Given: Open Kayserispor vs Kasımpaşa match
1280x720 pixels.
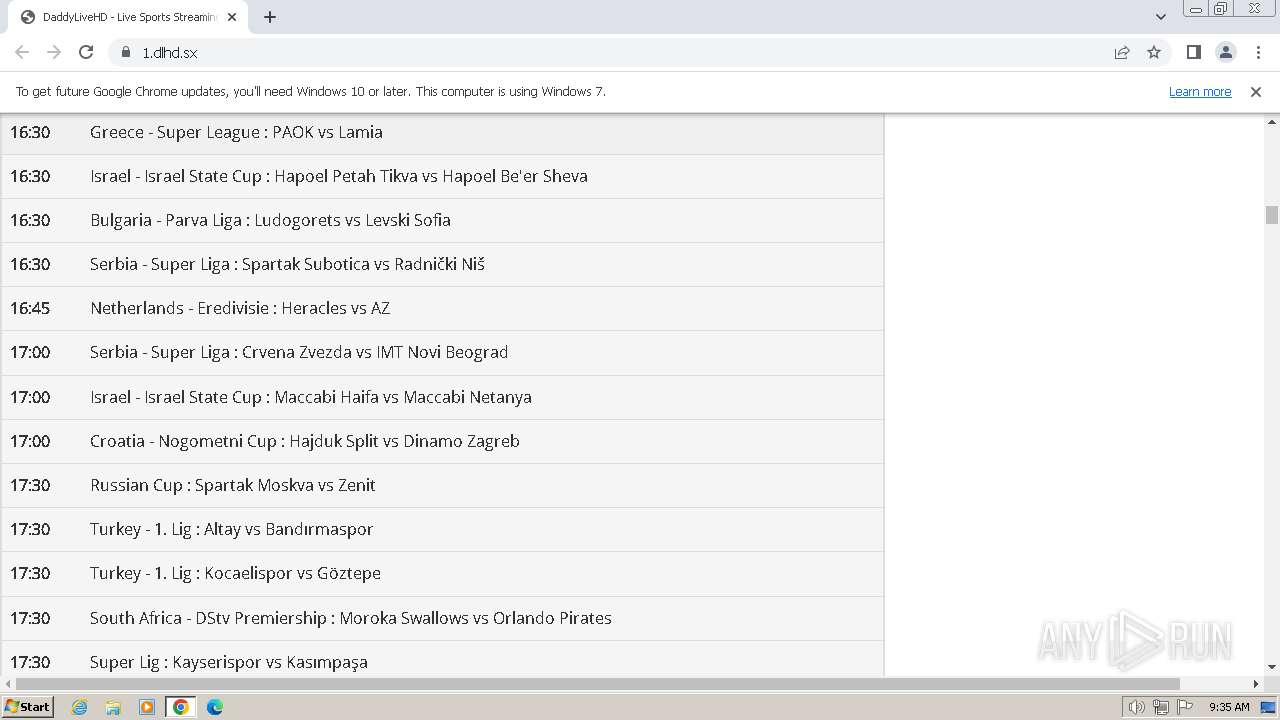Looking at the screenshot, I should [x=229, y=662].
